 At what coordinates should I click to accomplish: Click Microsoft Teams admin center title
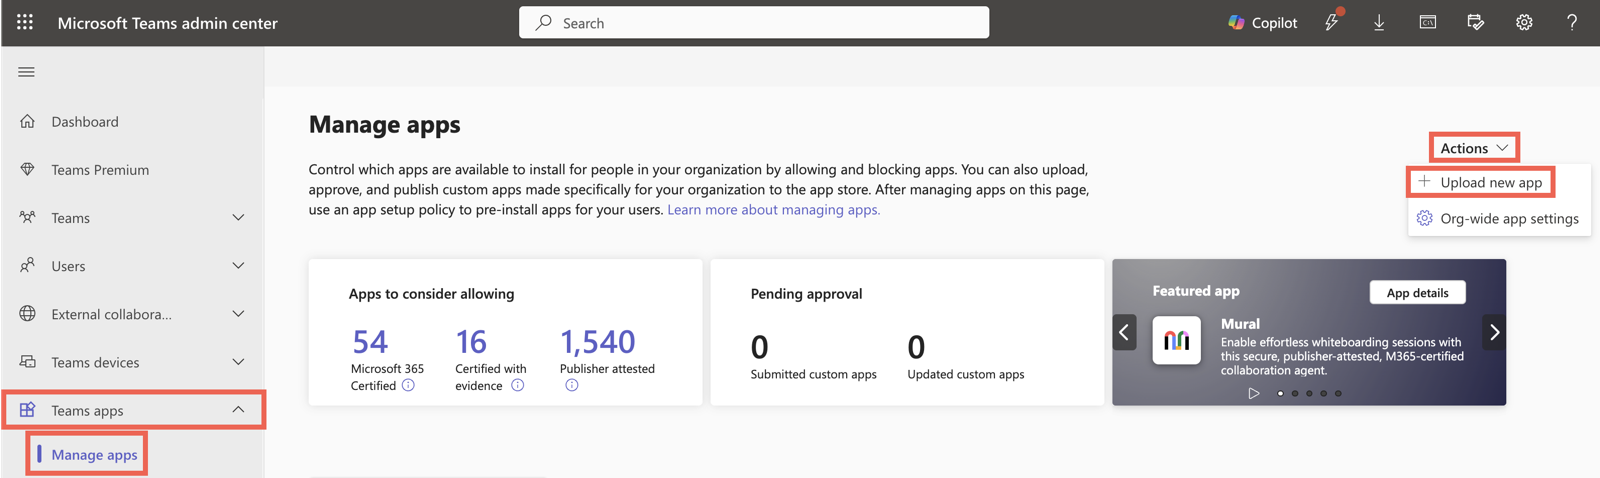click(x=167, y=22)
